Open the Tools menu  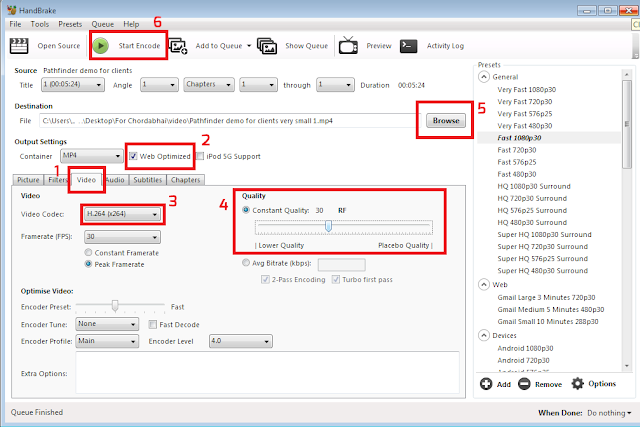point(40,24)
